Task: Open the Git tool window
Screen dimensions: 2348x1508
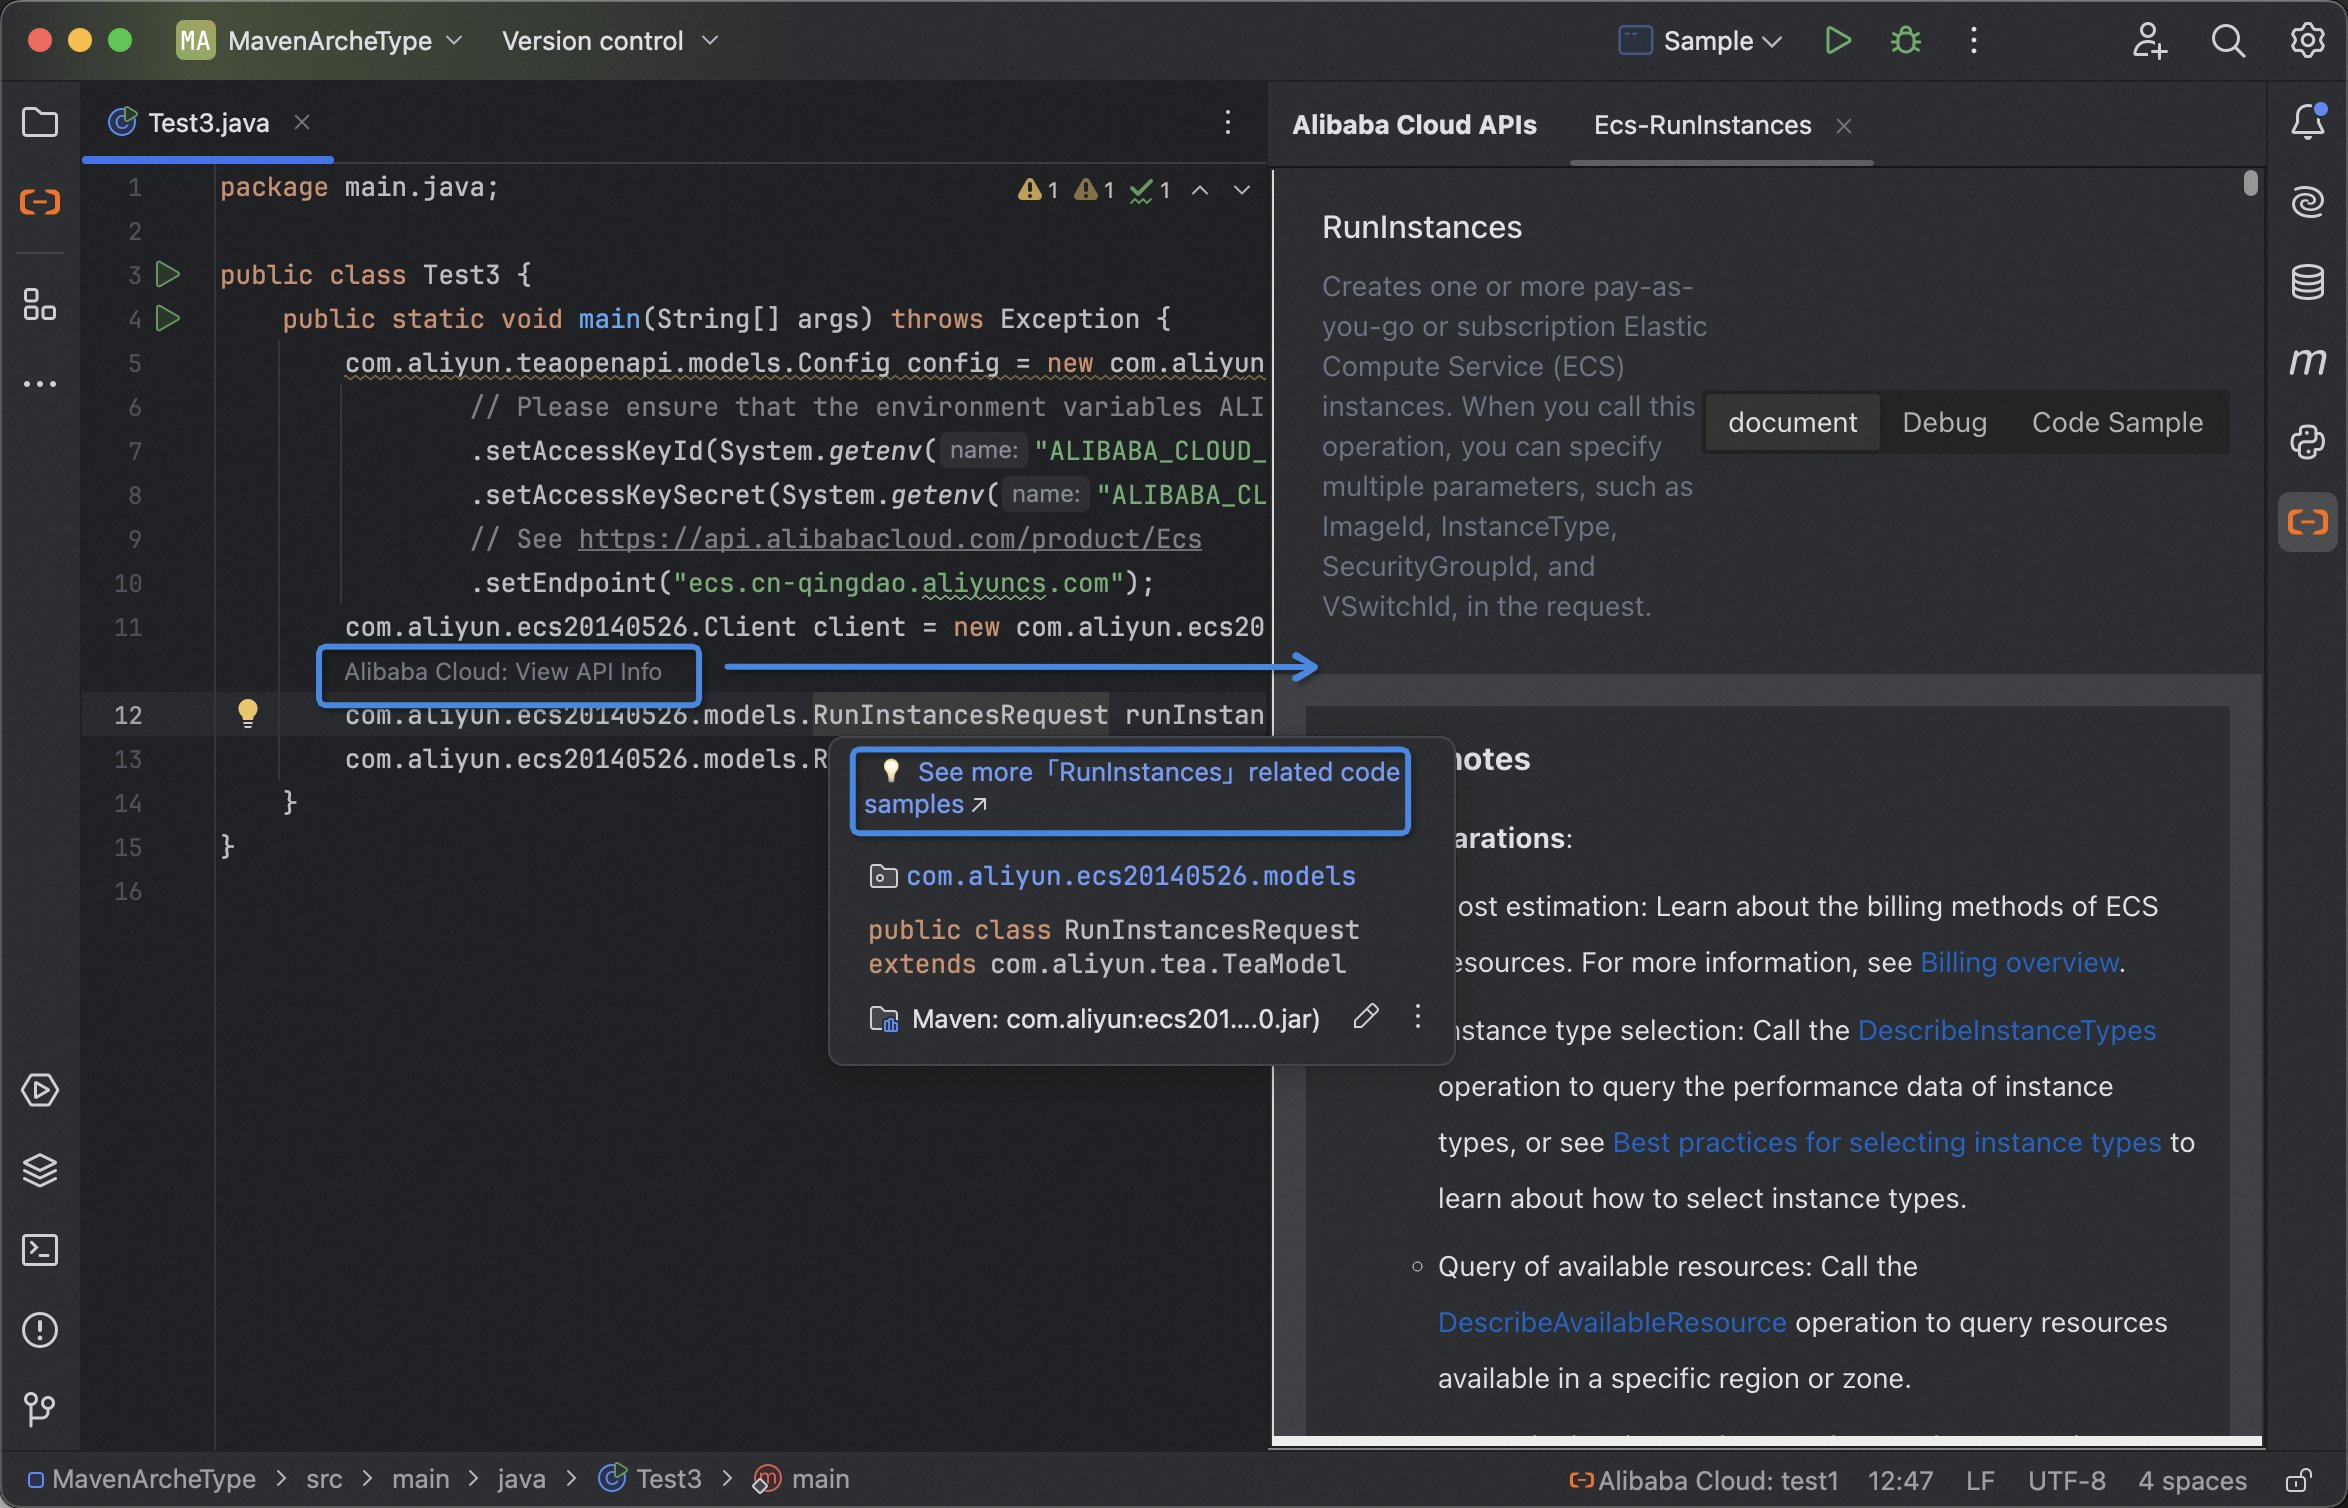Action: [x=40, y=1410]
